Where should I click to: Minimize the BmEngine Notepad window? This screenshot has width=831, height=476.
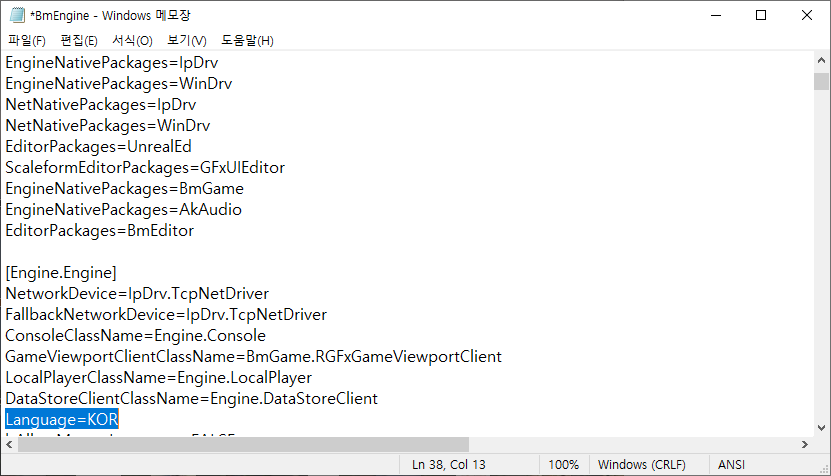point(716,15)
